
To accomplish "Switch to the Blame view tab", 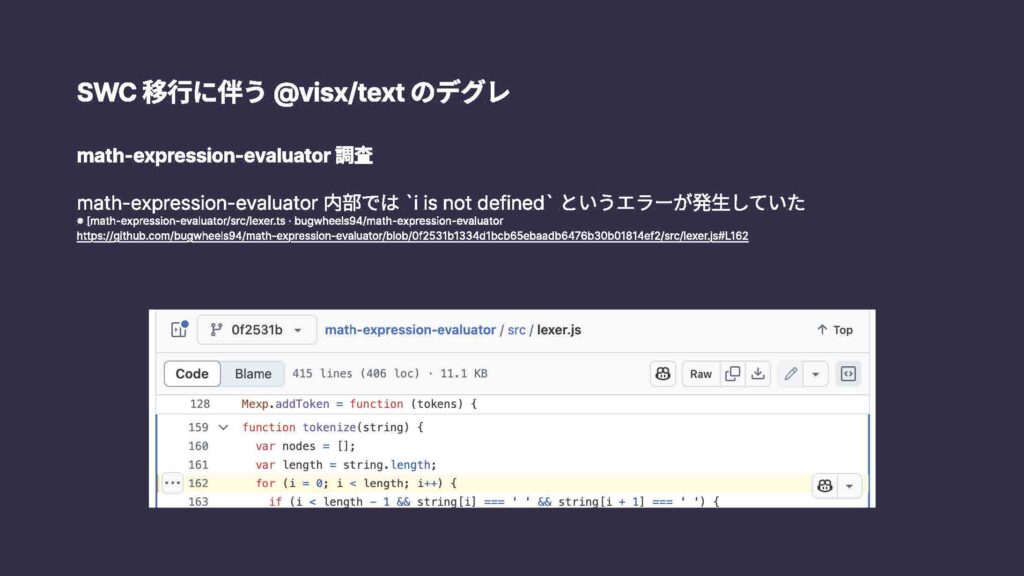I will coord(253,374).
